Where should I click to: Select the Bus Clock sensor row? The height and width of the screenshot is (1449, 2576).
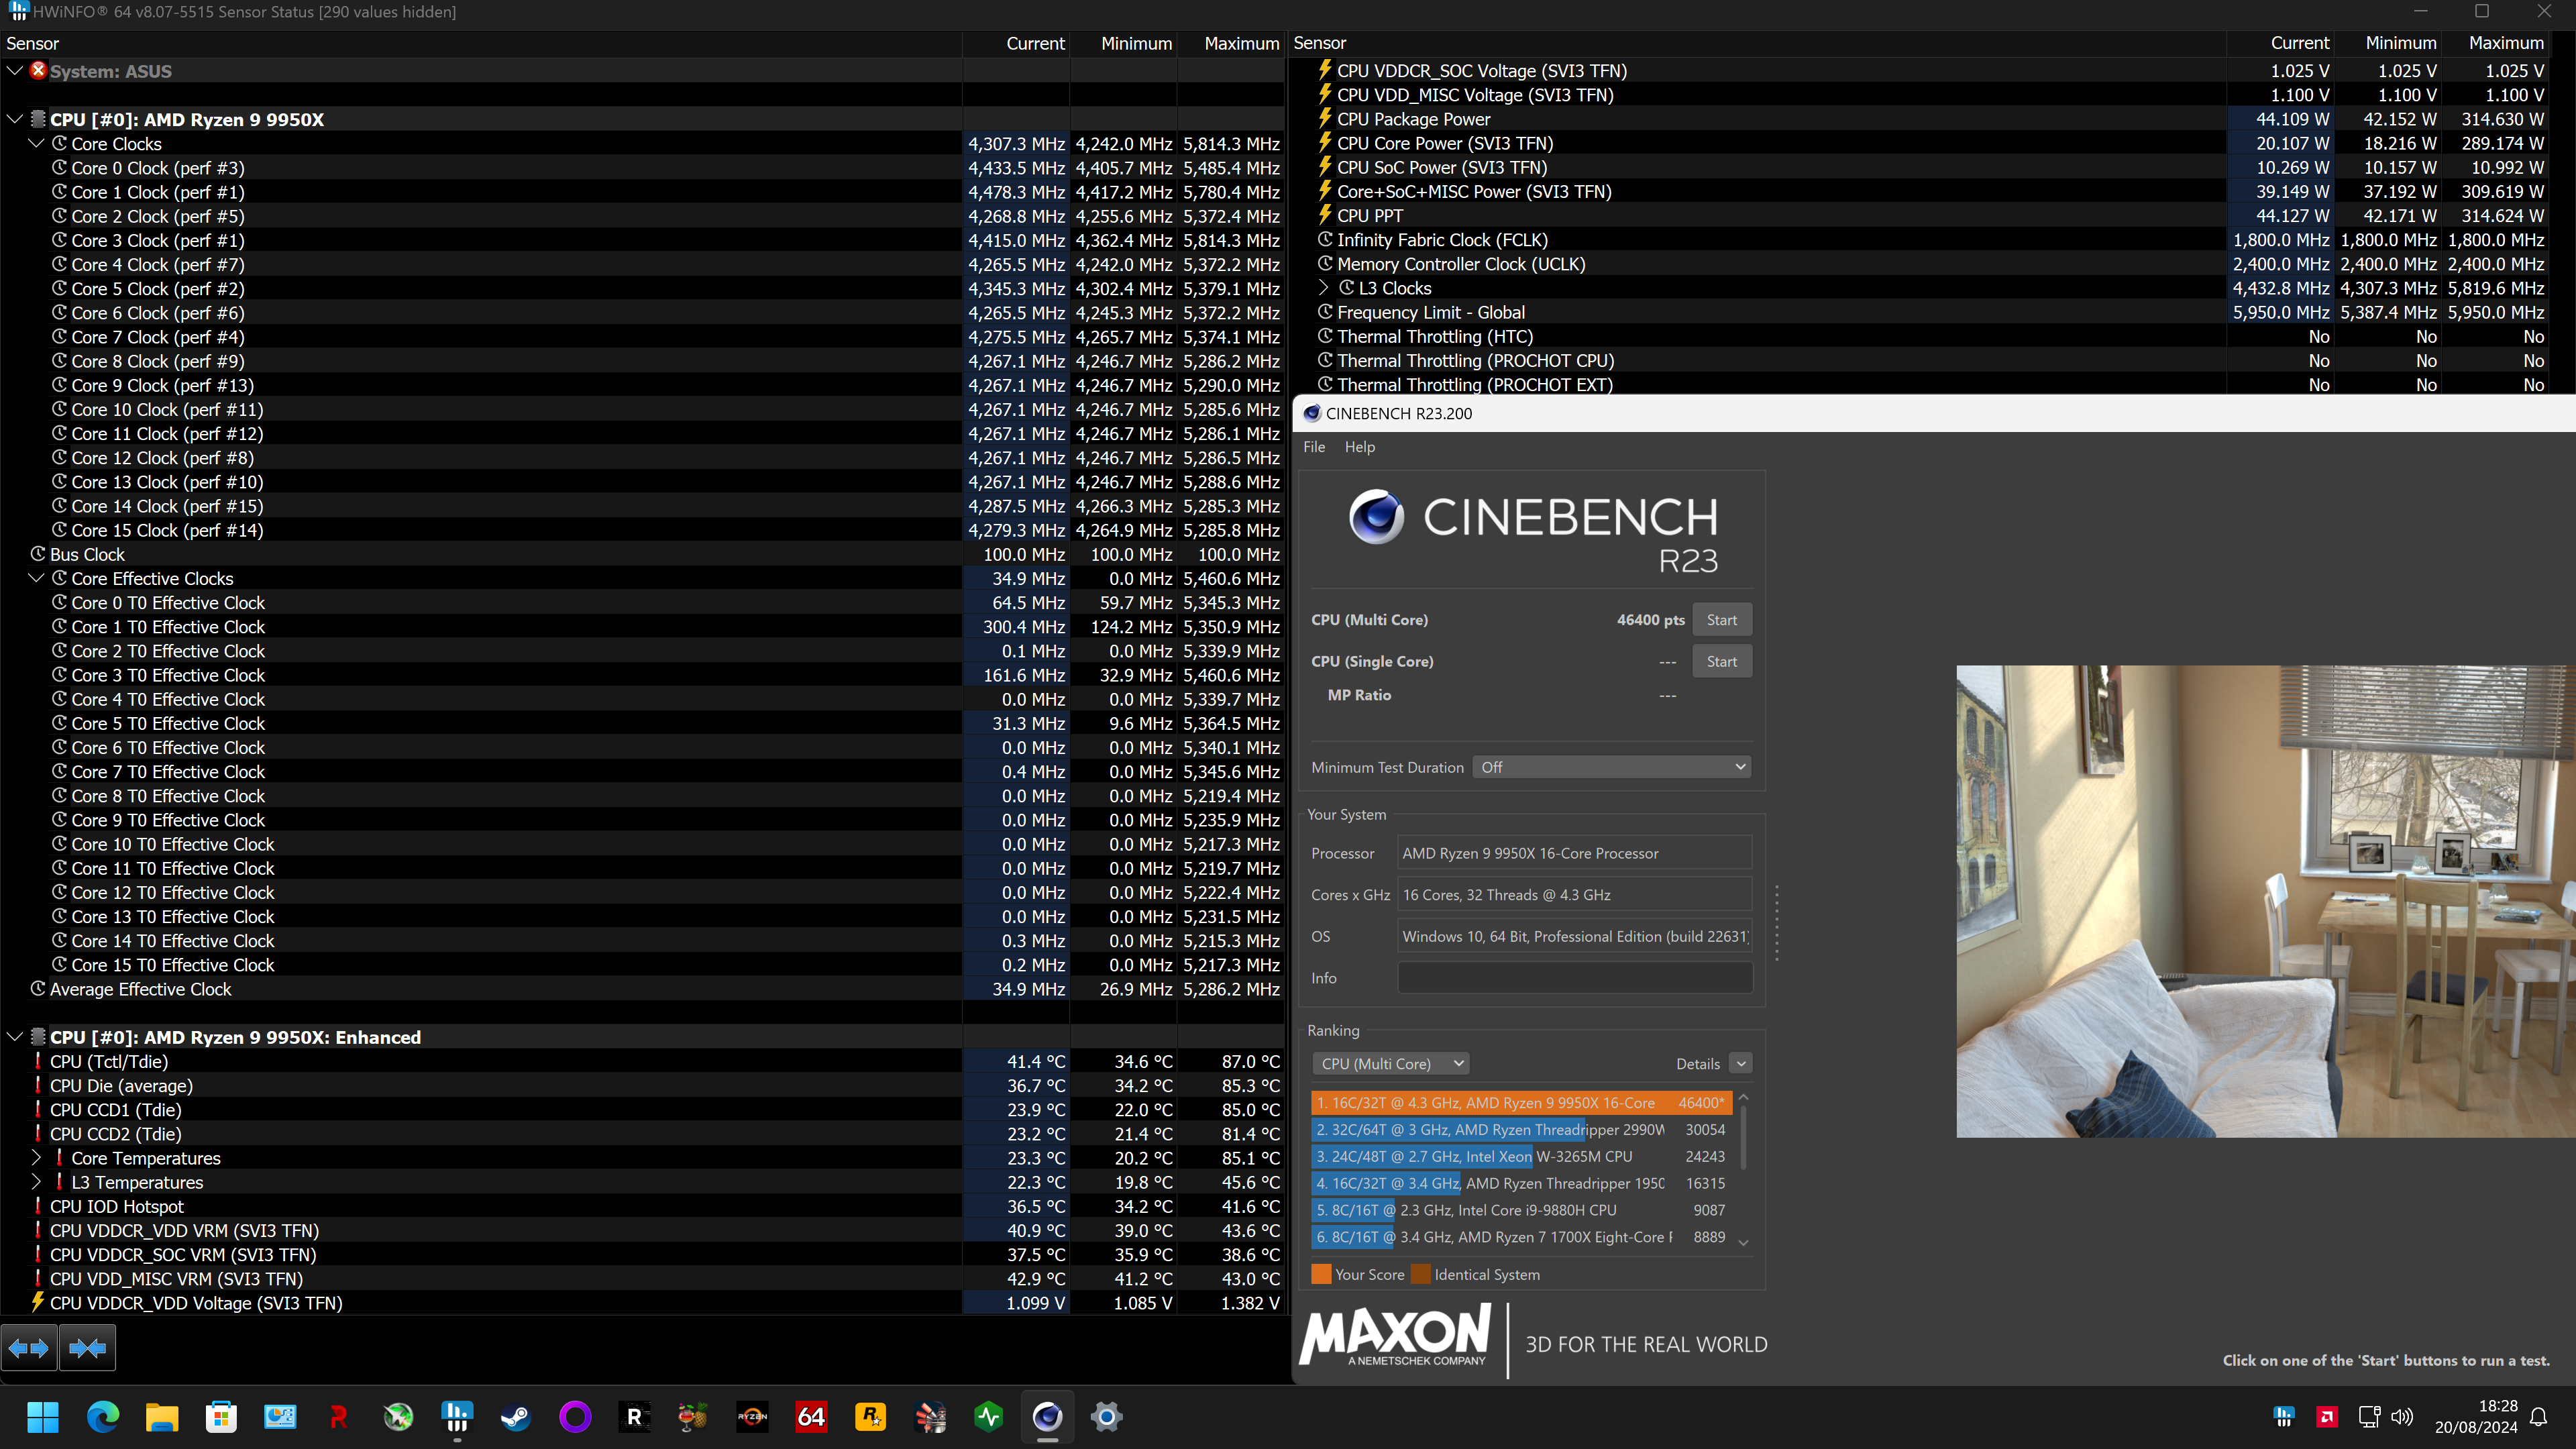tap(643, 554)
